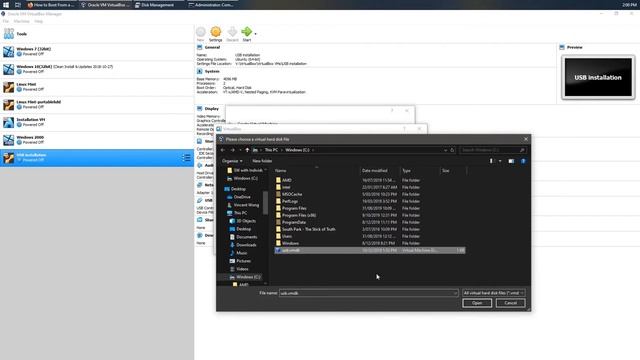Screen dimensions: 640x360
Task: Open the VirtualBox Help menu
Action: tap(38, 21)
